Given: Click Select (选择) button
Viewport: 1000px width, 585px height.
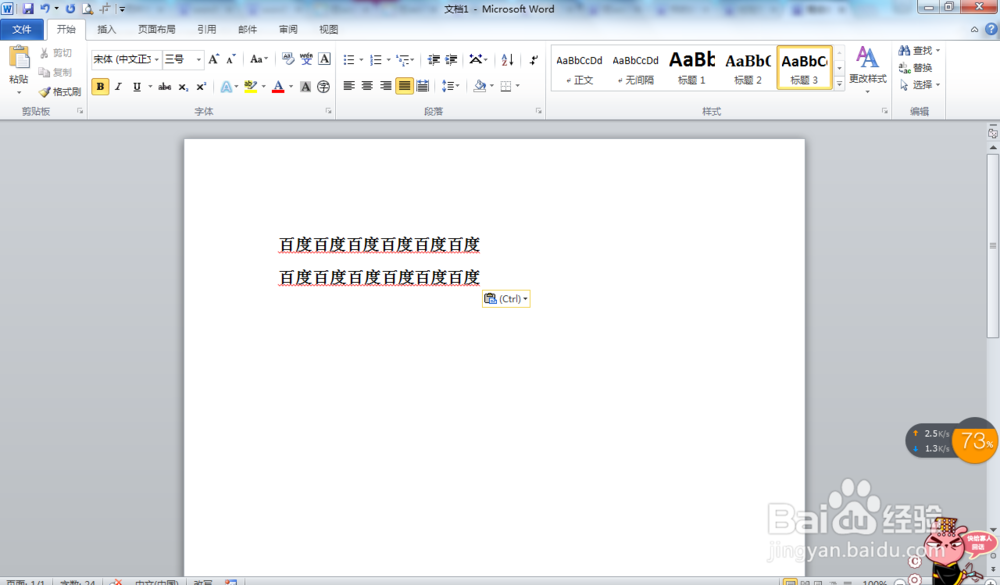Looking at the screenshot, I should 919,85.
